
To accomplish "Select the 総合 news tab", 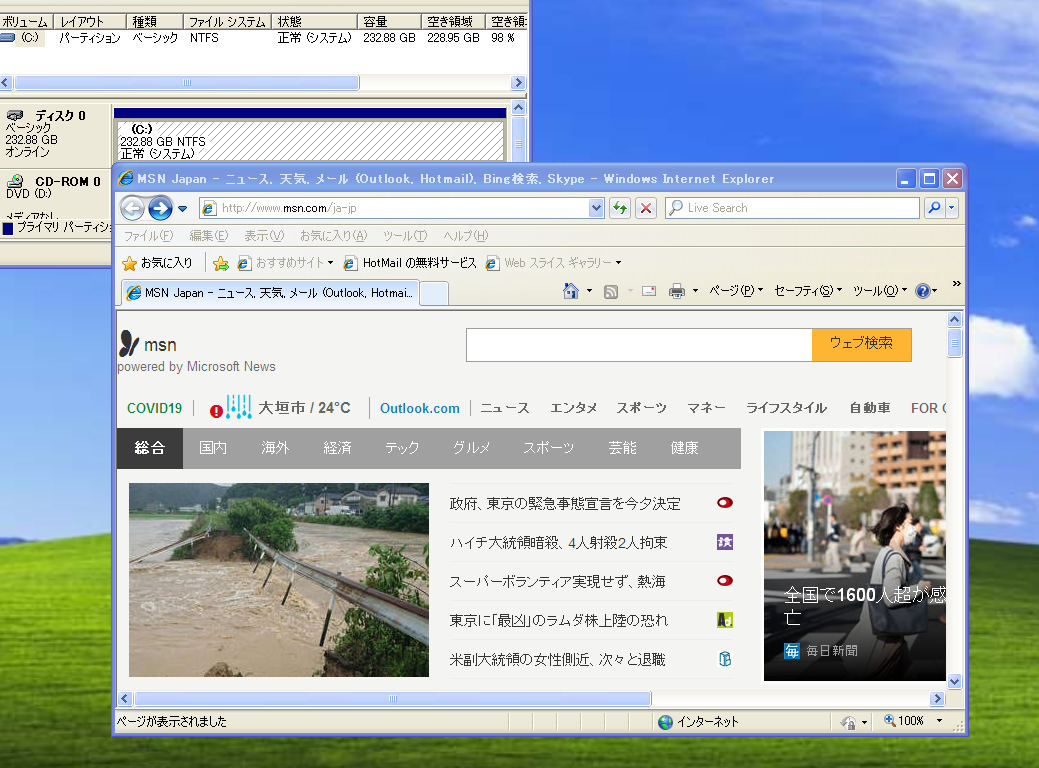I will click(150, 448).
